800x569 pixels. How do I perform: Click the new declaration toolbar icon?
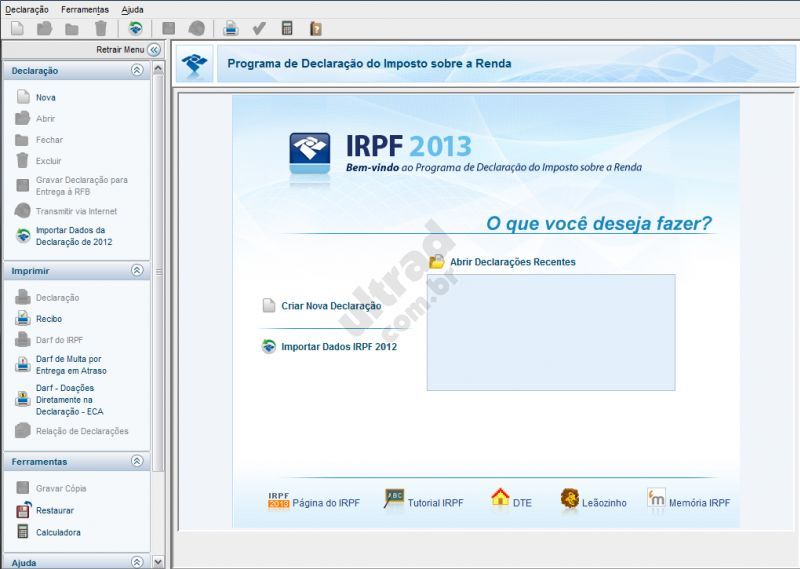[x=17, y=28]
